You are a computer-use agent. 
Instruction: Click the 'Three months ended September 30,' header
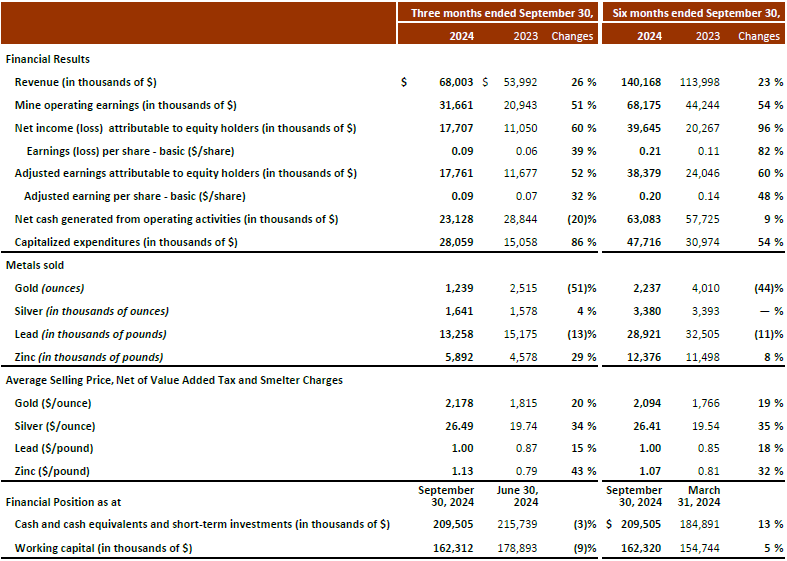(497, 13)
